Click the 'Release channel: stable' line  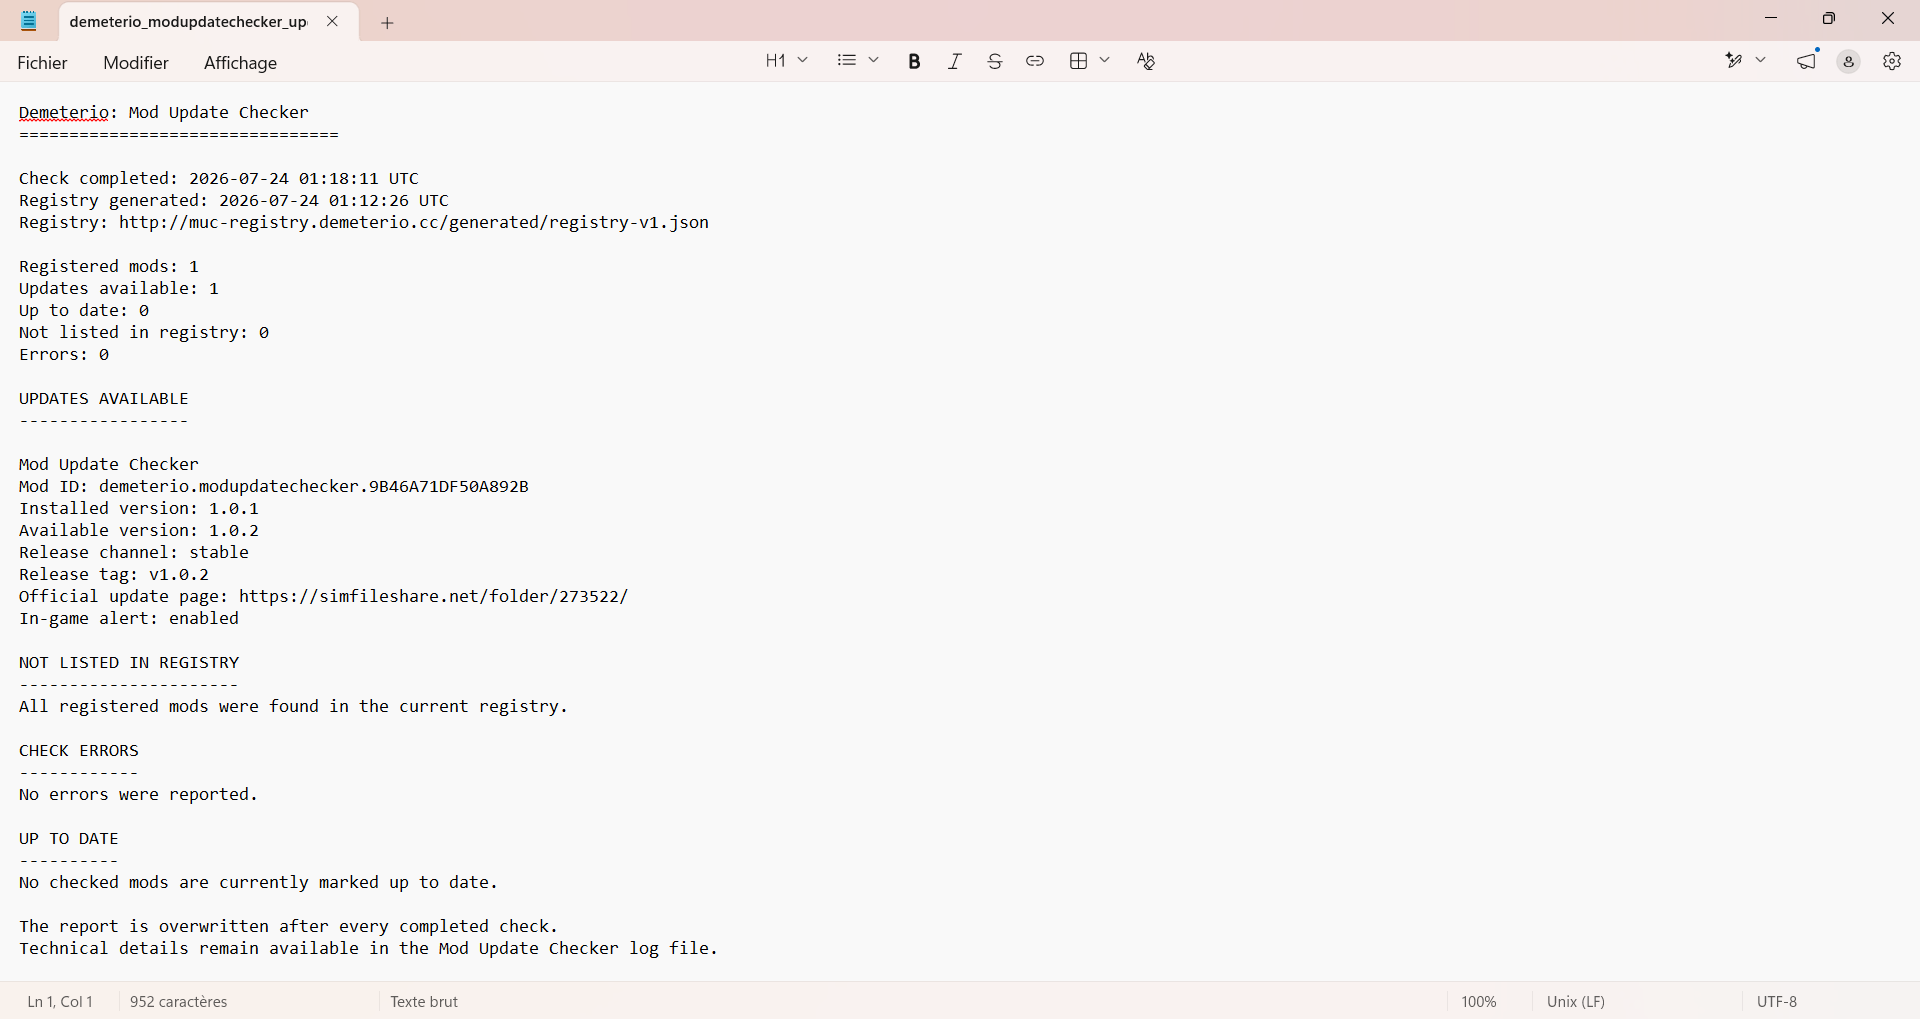(x=134, y=553)
